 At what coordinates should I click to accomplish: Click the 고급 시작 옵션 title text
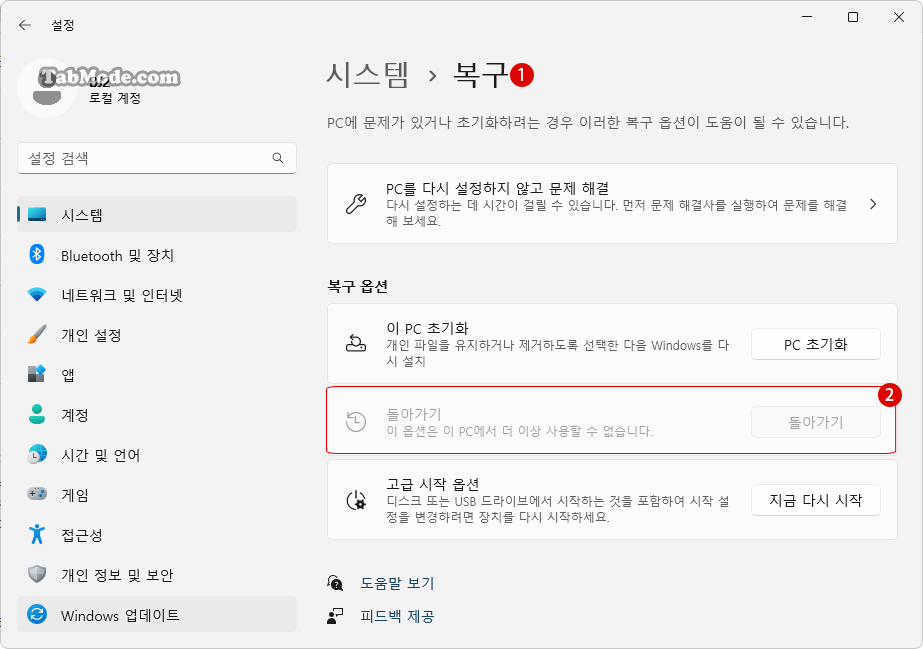[x=433, y=484]
